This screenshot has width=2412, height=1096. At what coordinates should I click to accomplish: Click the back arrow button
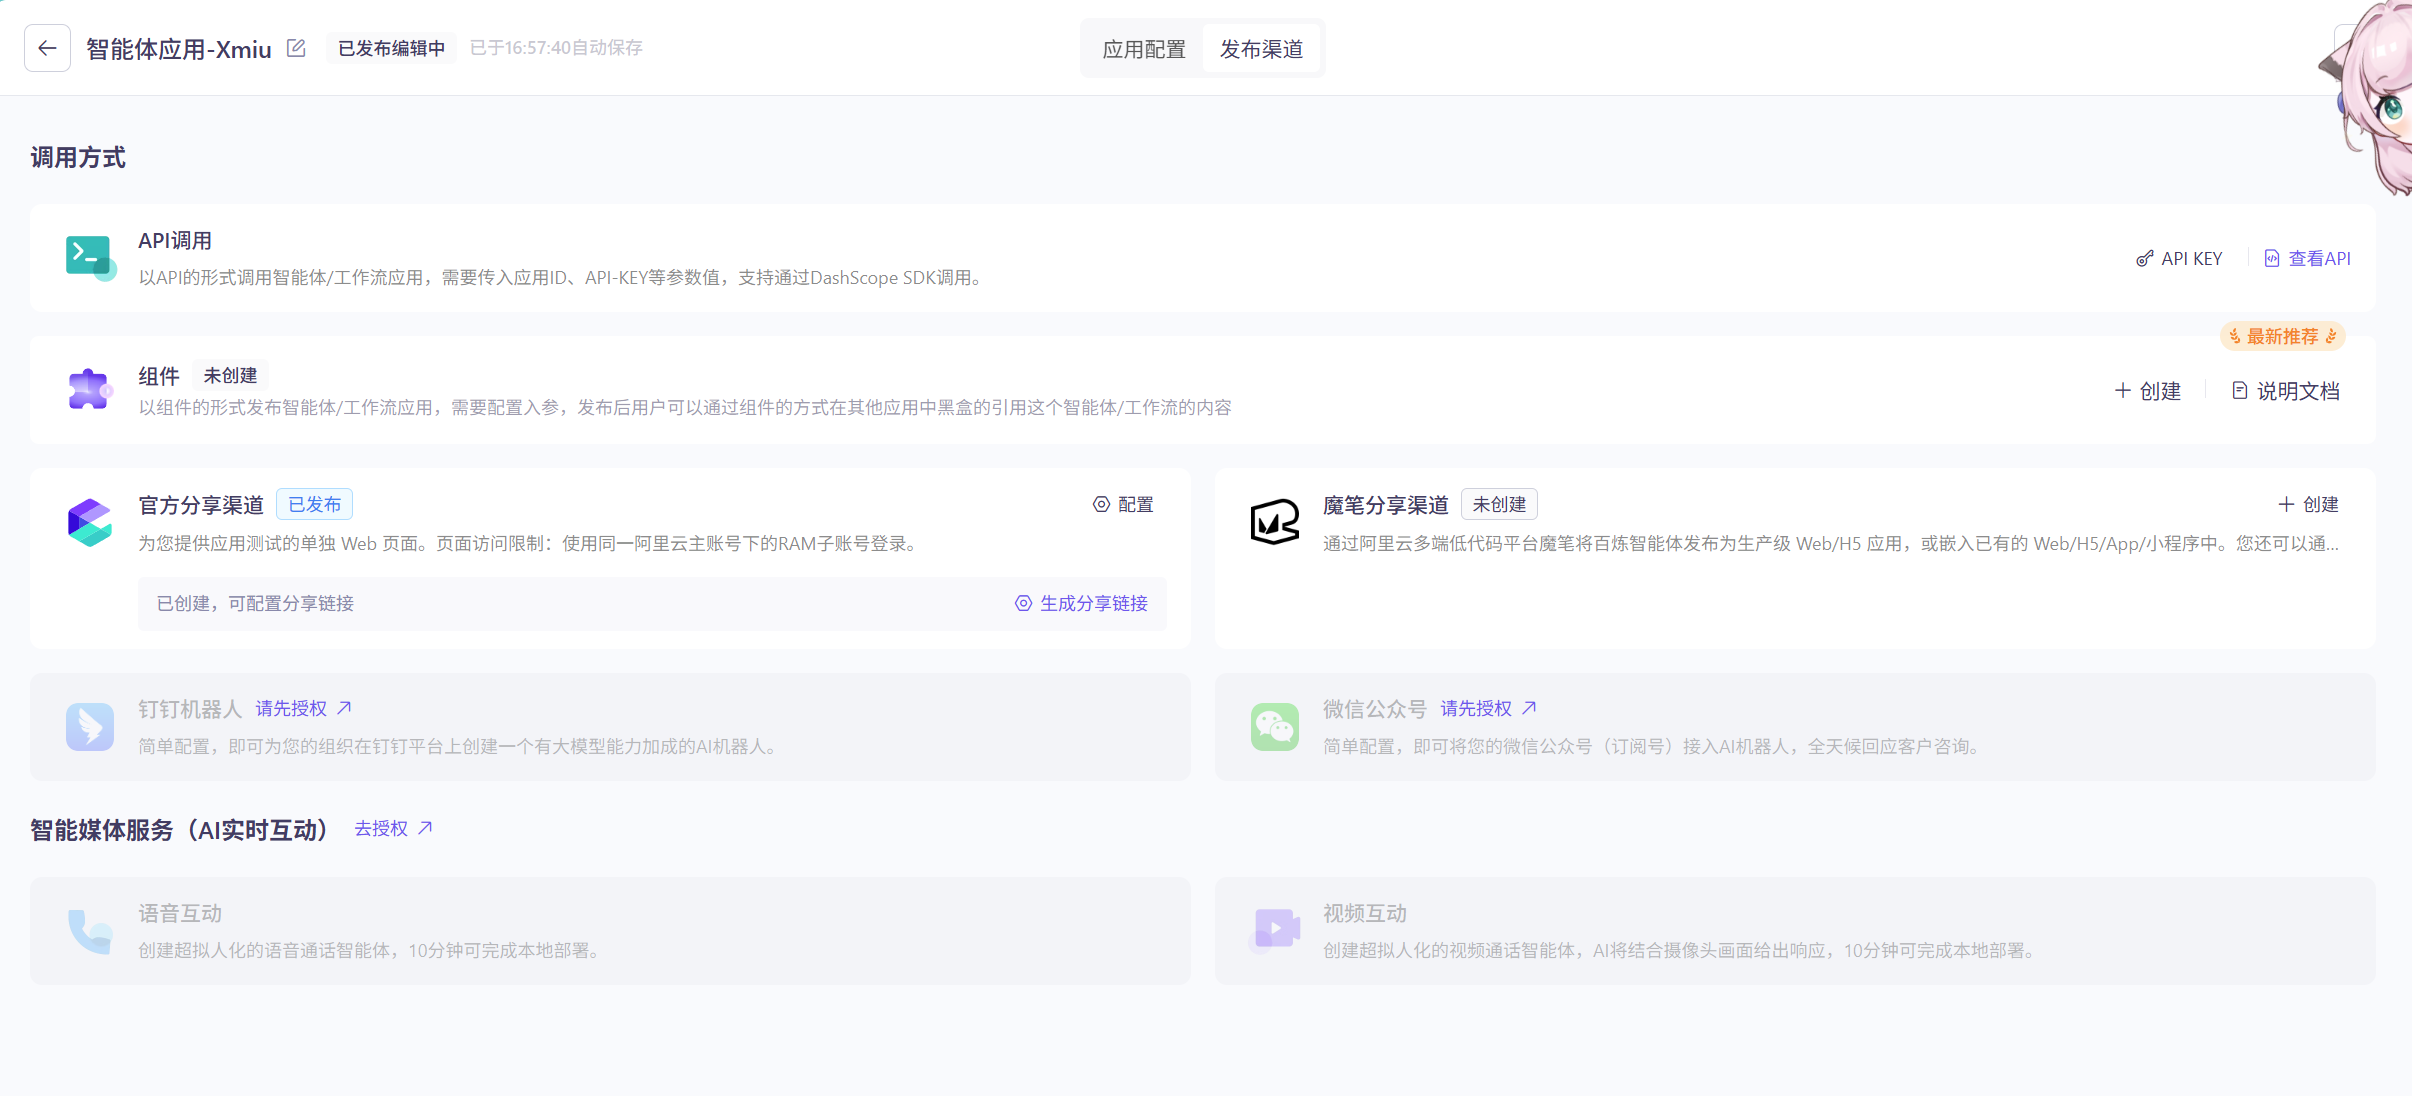pyautogui.click(x=47, y=48)
